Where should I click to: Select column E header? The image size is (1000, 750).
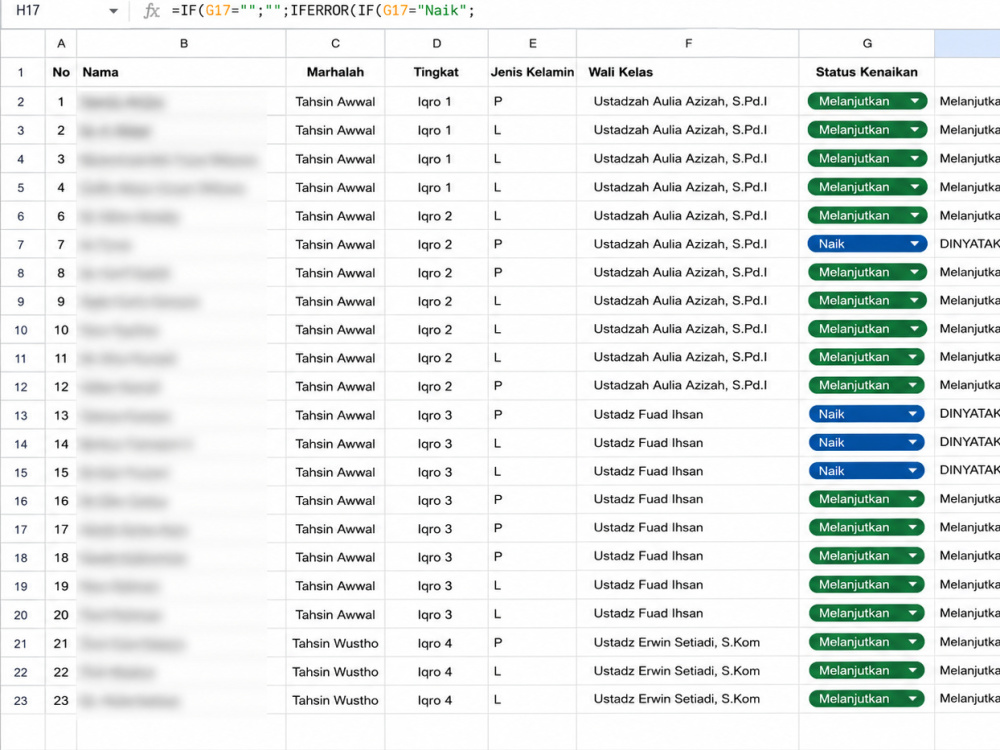(533, 43)
